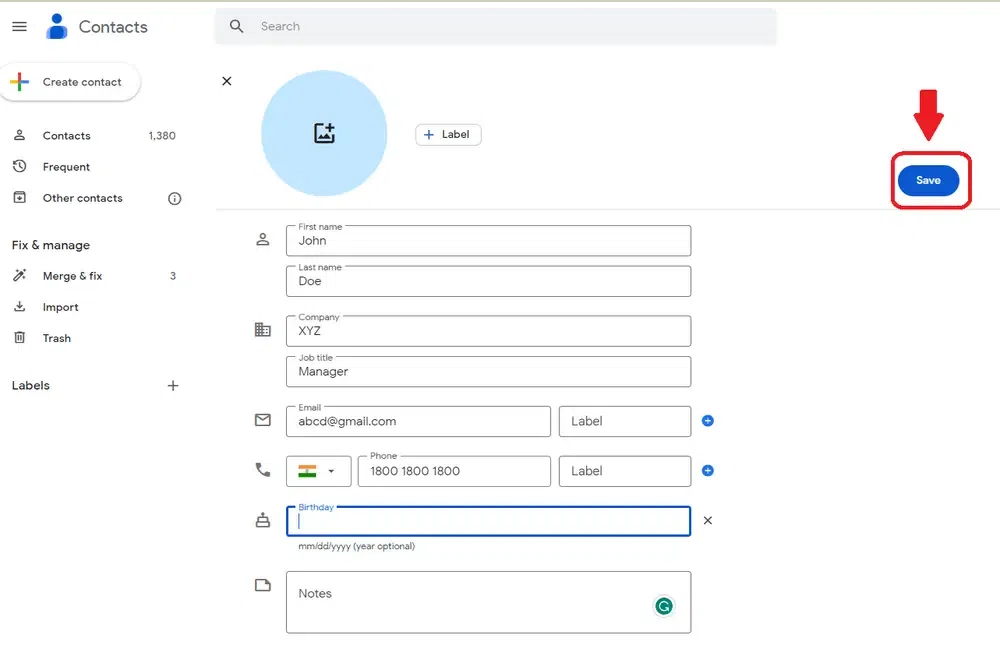Viewport: 1000px width, 663px height.
Task: Show info about Other contacts
Action: click(174, 198)
